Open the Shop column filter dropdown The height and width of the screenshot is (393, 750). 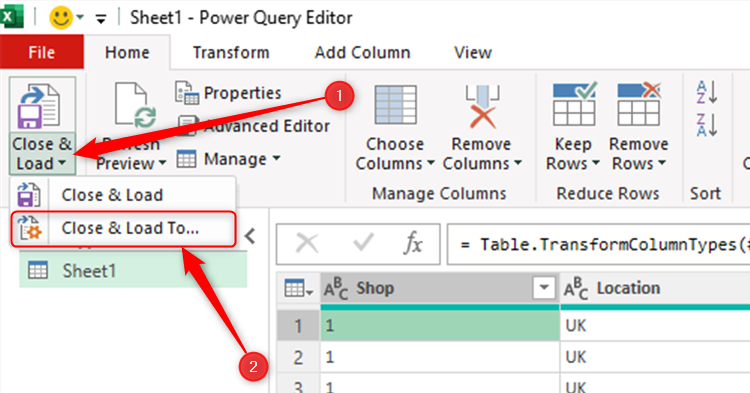(544, 288)
